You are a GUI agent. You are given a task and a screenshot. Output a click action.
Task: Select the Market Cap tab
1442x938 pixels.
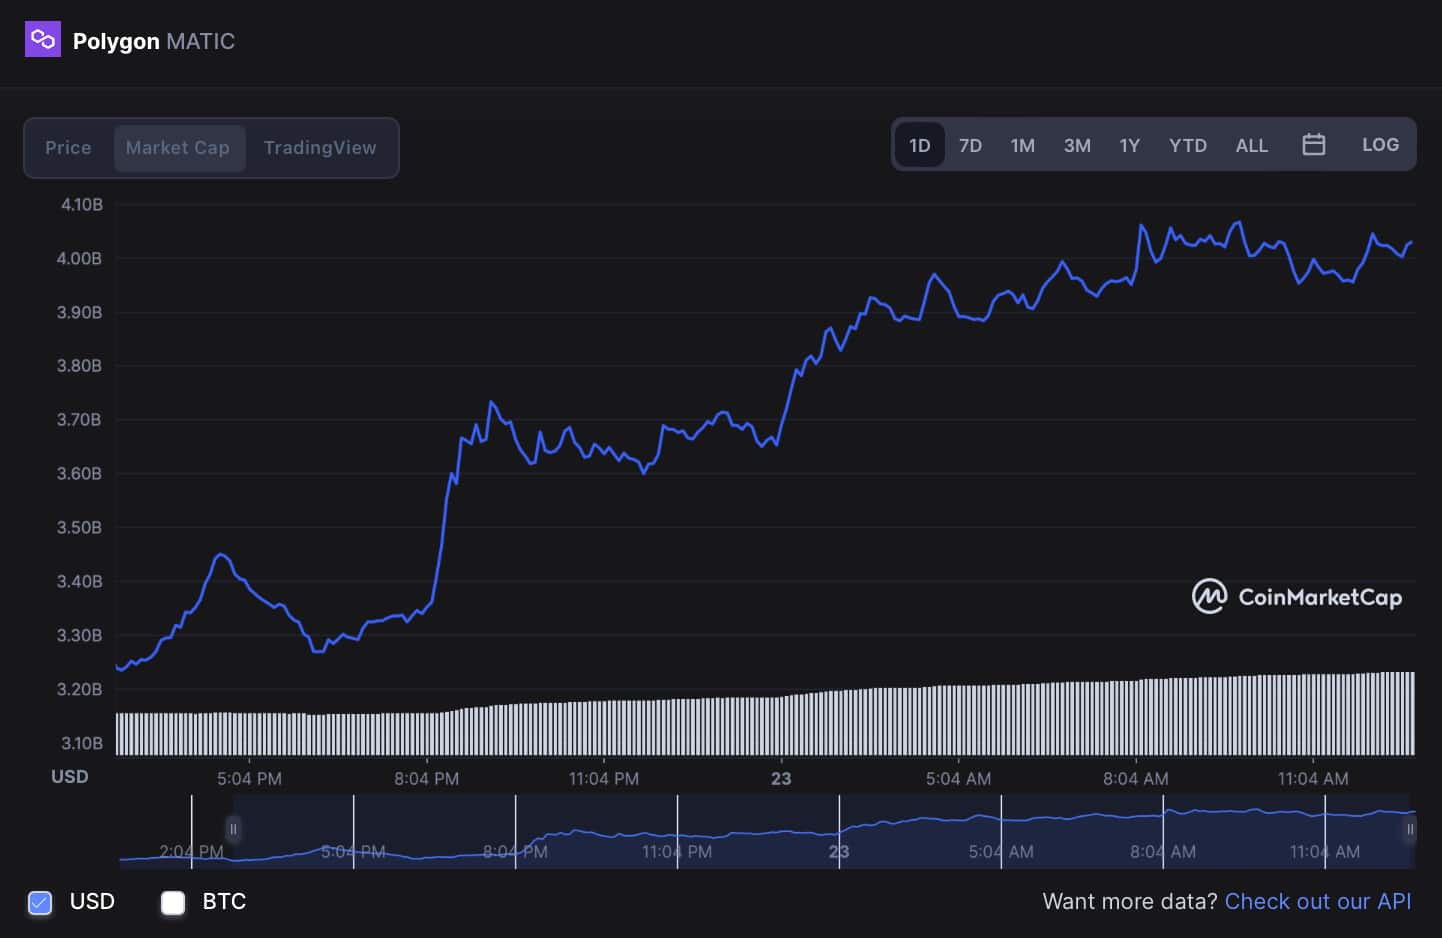pos(179,147)
